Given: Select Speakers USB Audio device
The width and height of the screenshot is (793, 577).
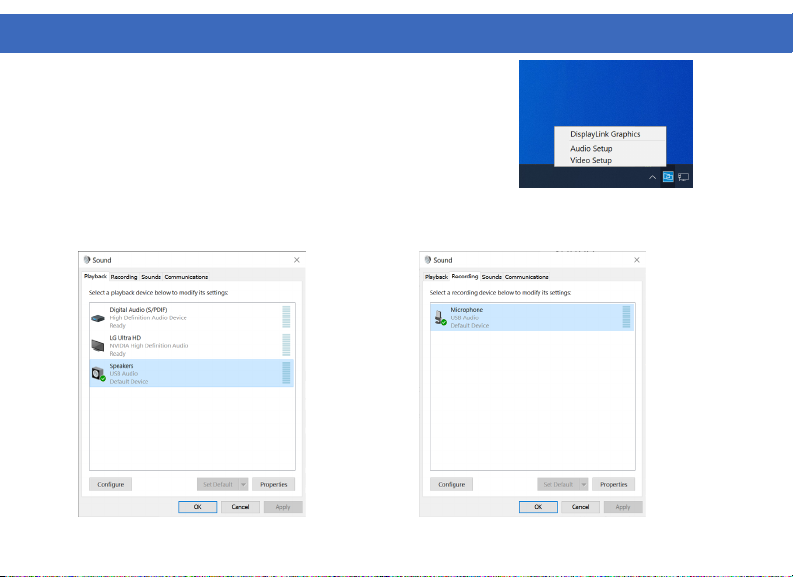Looking at the screenshot, I should (x=192, y=373).
